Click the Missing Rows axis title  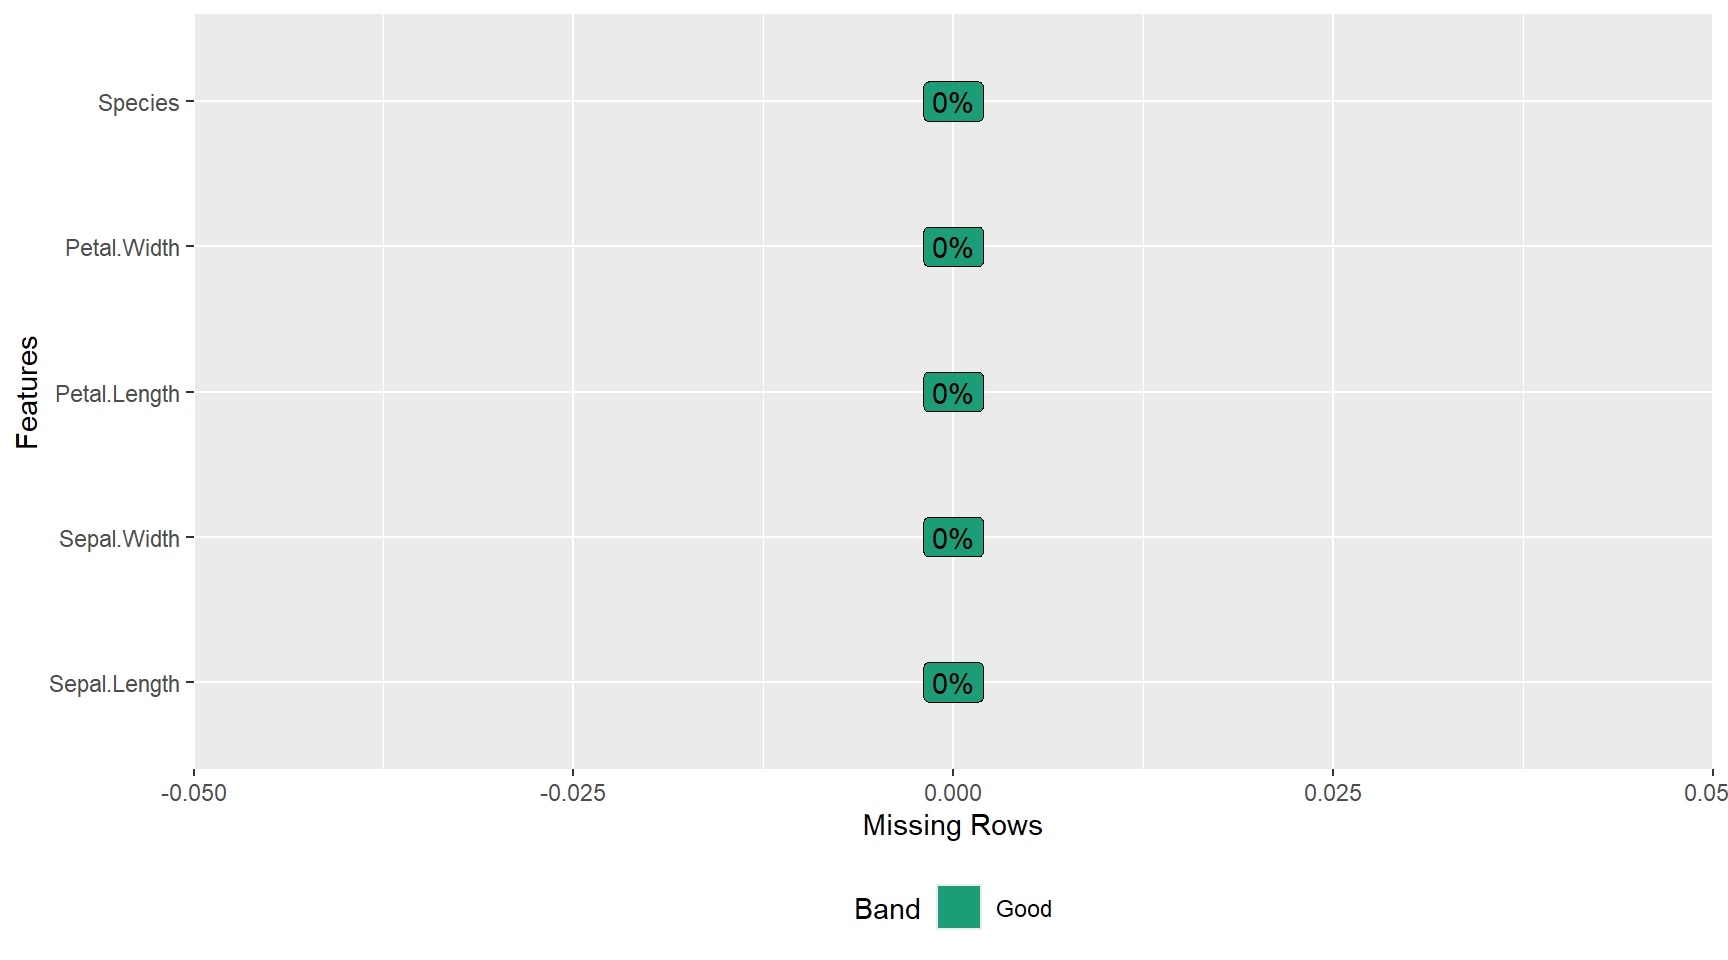pyautogui.click(x=952, y=825)
